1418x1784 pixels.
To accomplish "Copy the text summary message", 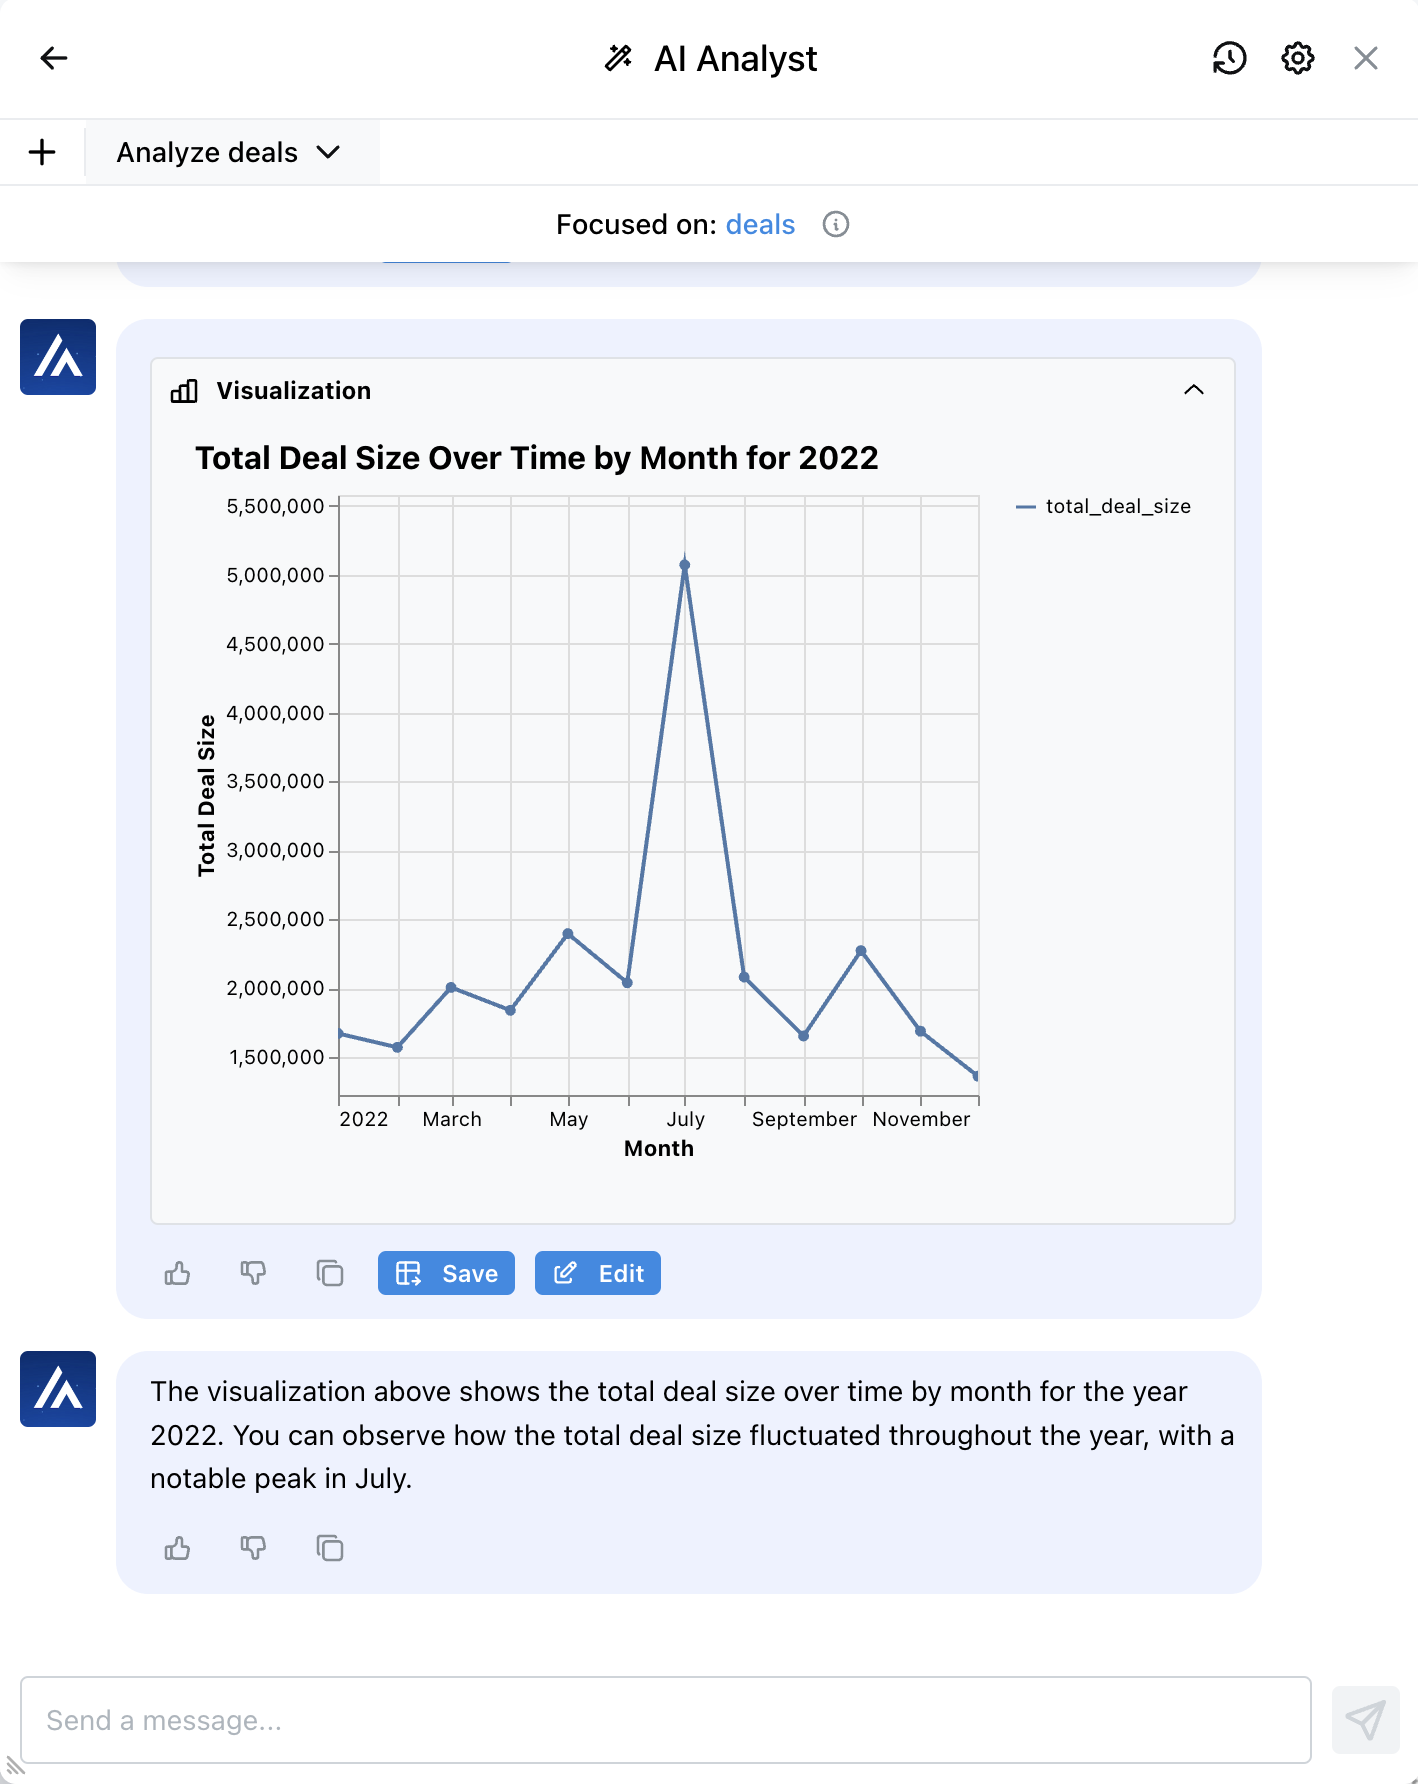I will pos(329,1548).
